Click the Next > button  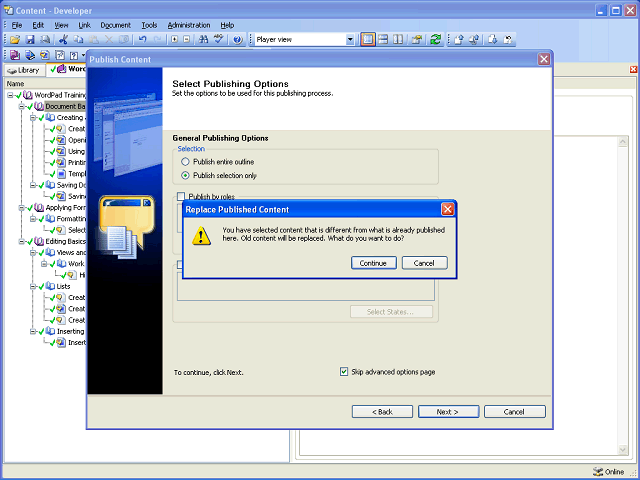point(448,412)
